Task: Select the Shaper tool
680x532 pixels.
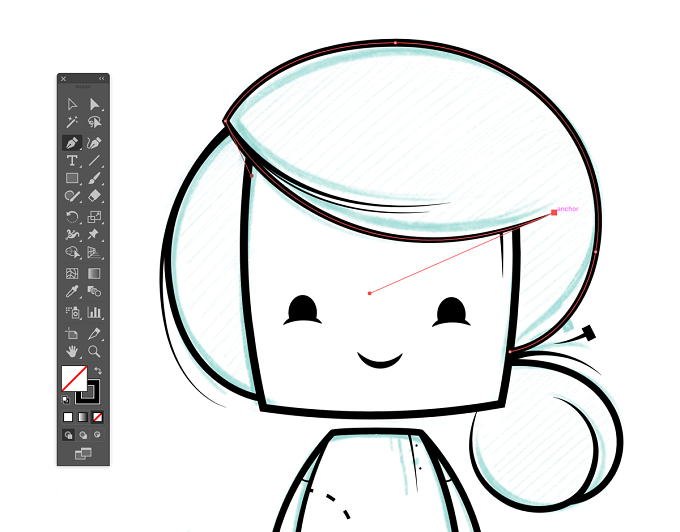Action: [x=72, y=196]
